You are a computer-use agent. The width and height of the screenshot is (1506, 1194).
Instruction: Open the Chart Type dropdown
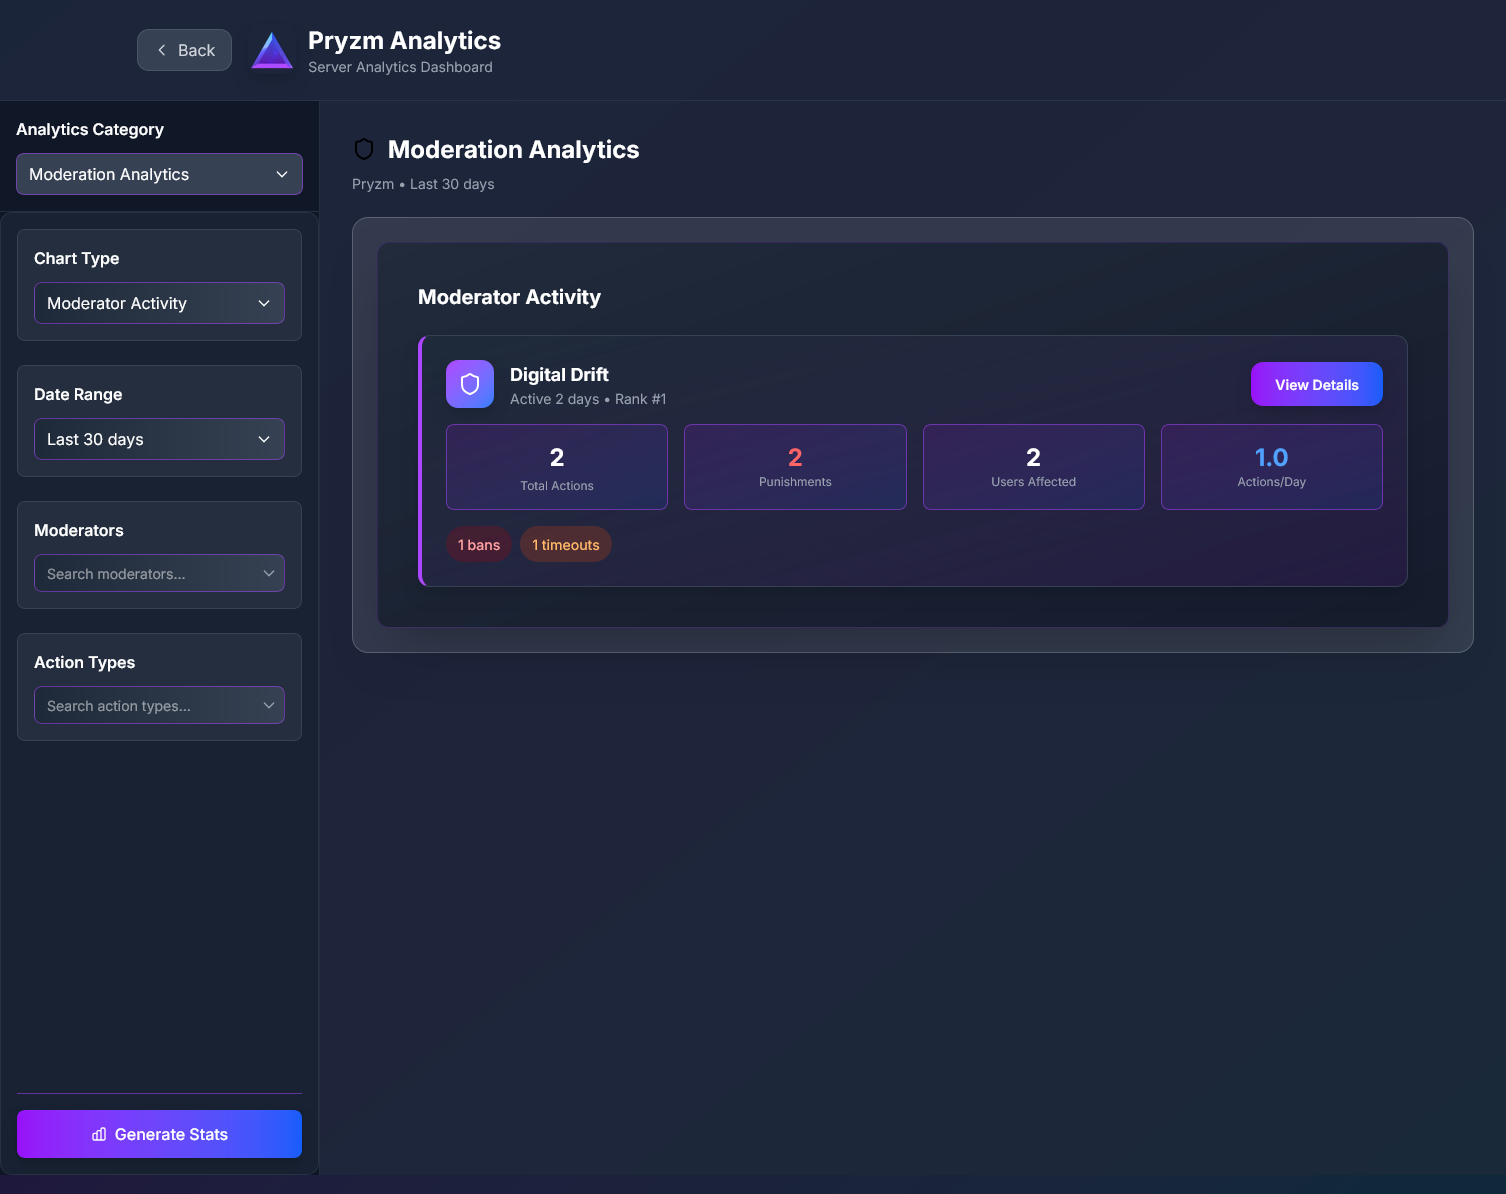[159, 303]
